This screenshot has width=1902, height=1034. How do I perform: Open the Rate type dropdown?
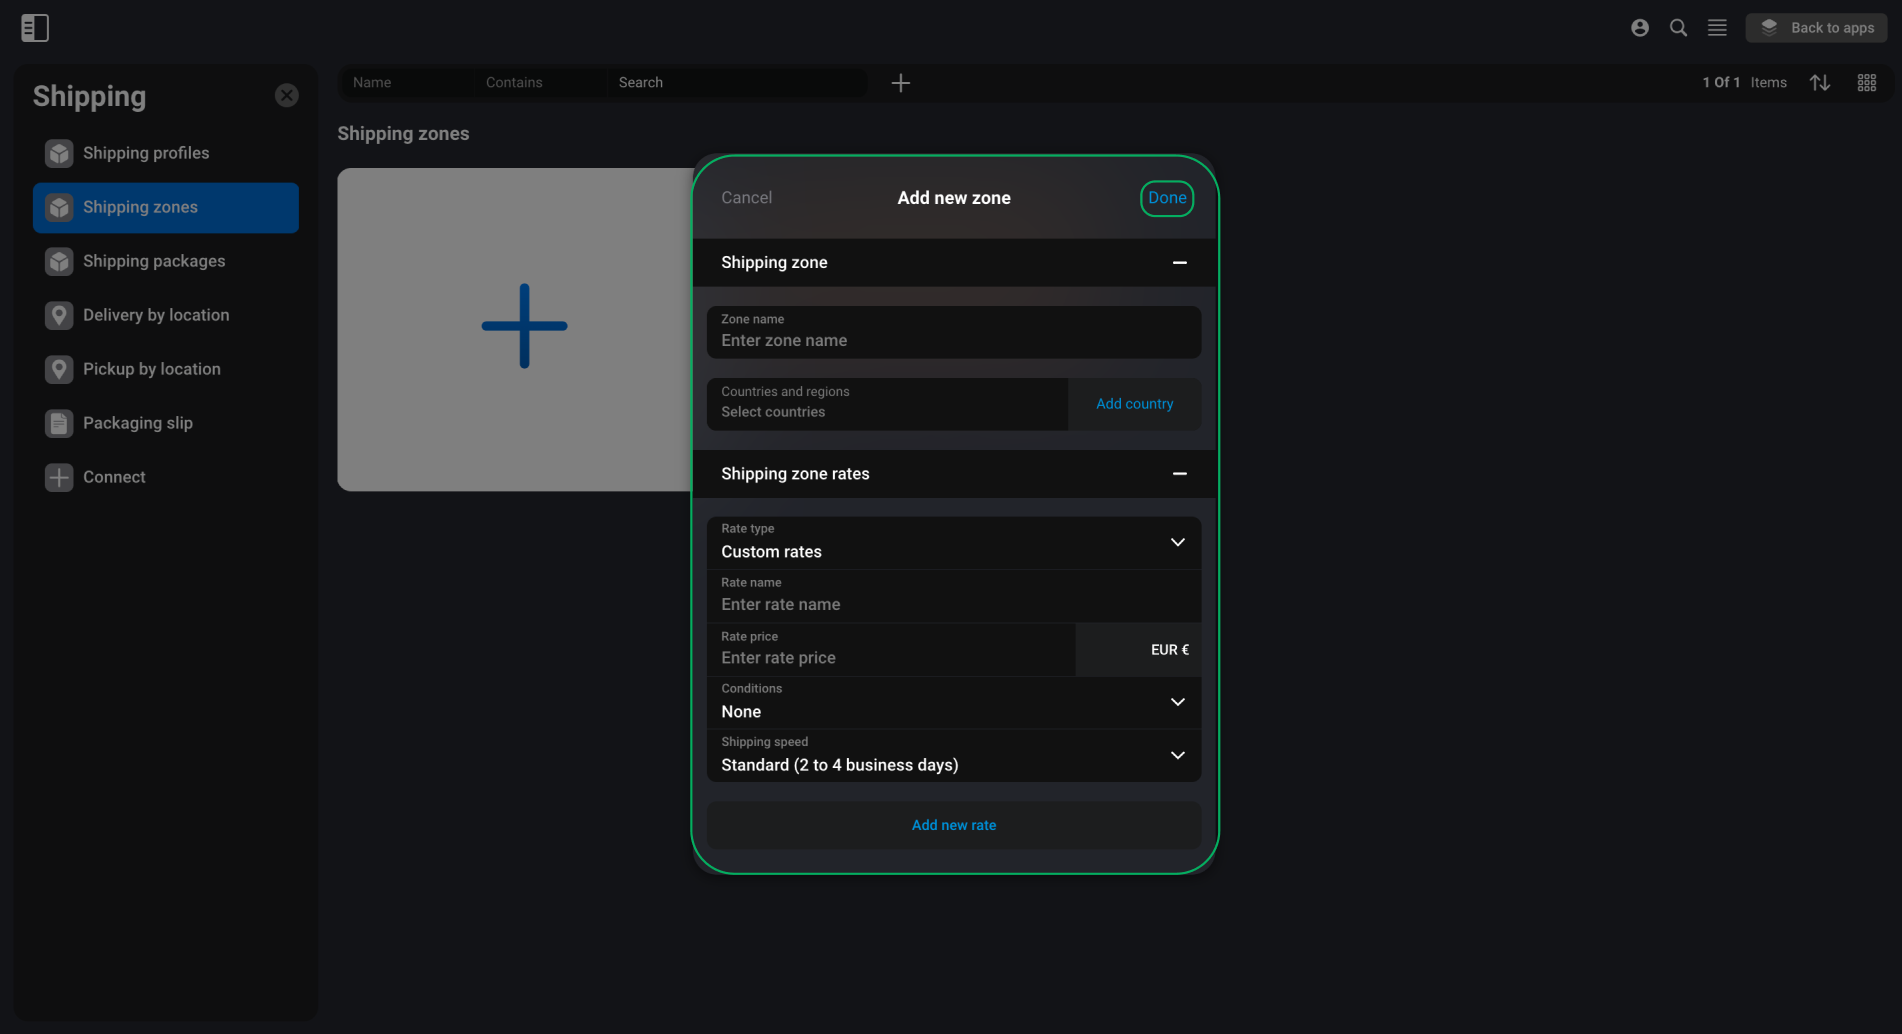tap(954, 543)
